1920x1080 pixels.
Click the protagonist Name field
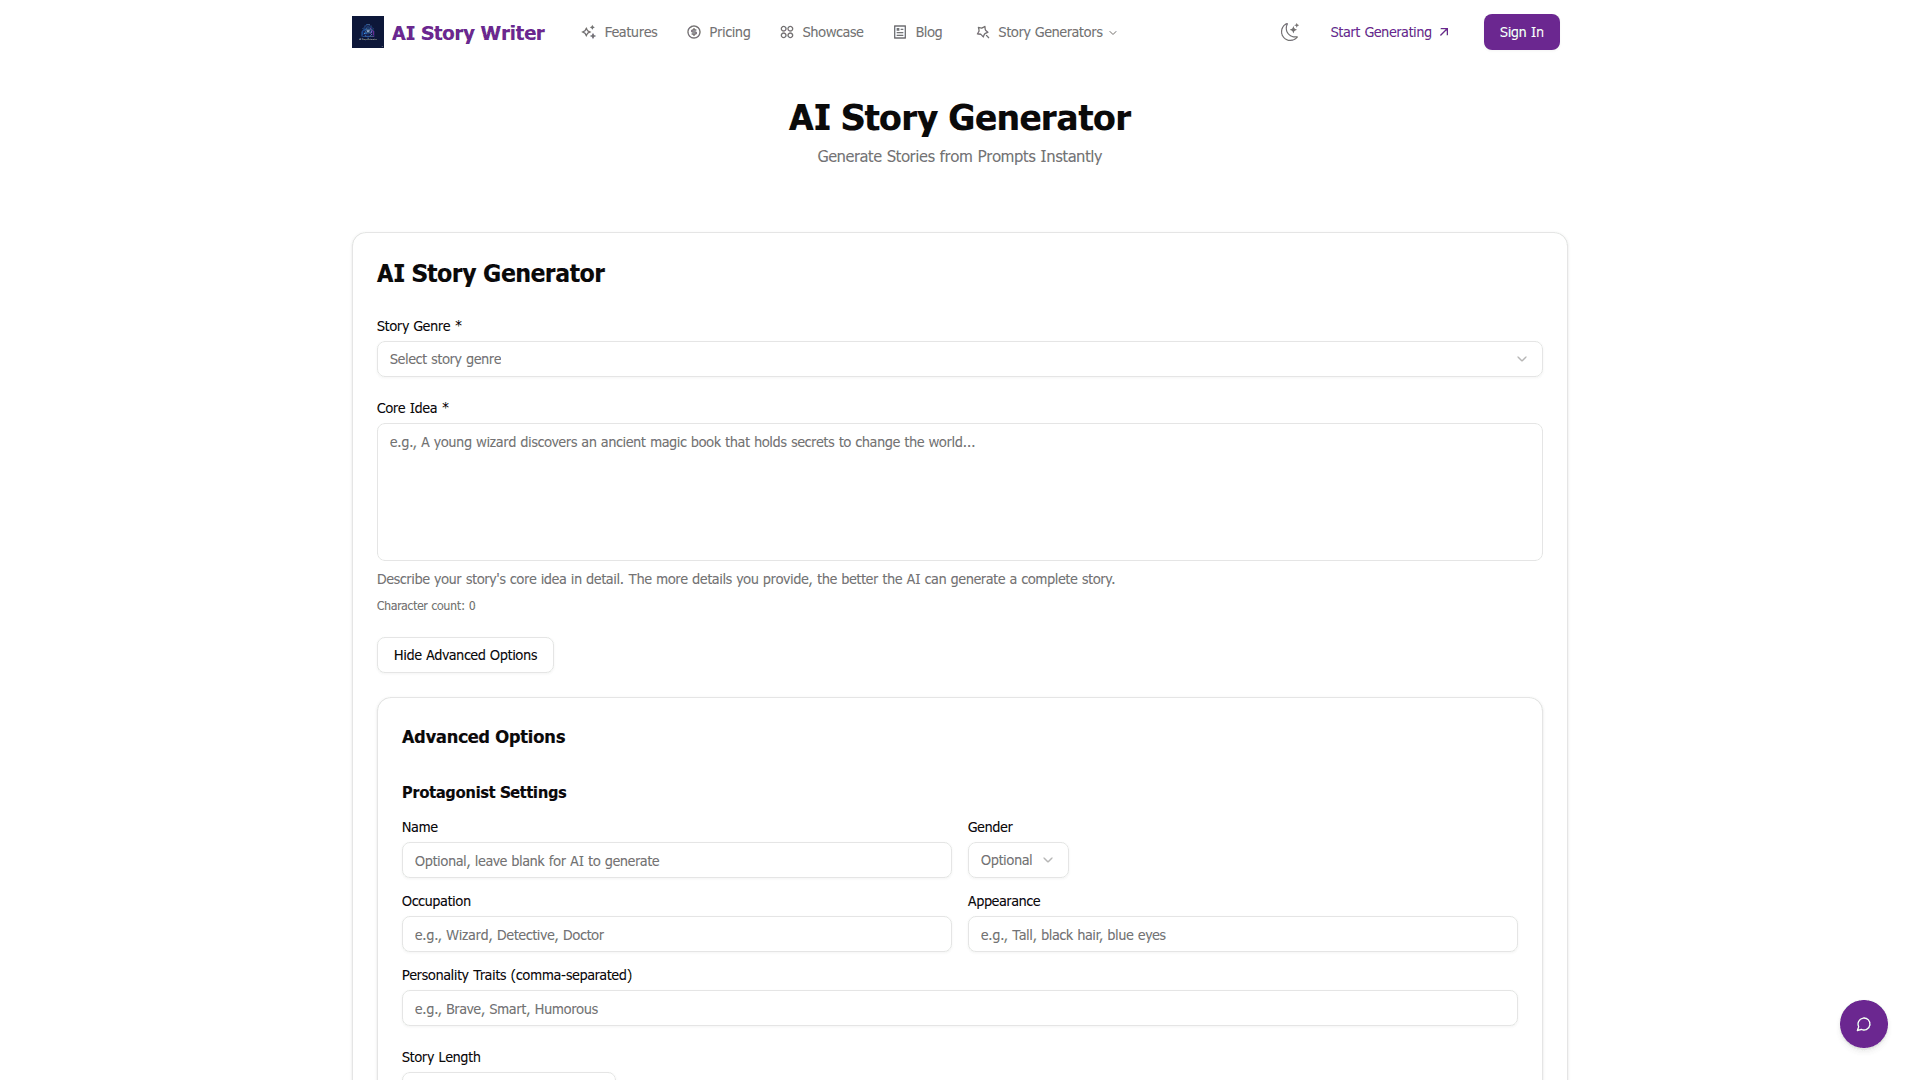pos(676,860)
